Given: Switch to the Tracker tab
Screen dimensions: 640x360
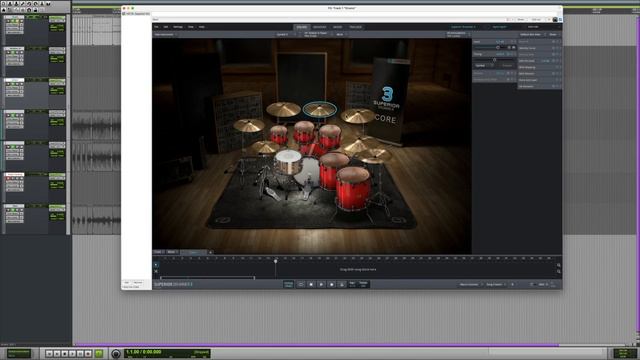Looking at the screenshot, I should 356,27.
